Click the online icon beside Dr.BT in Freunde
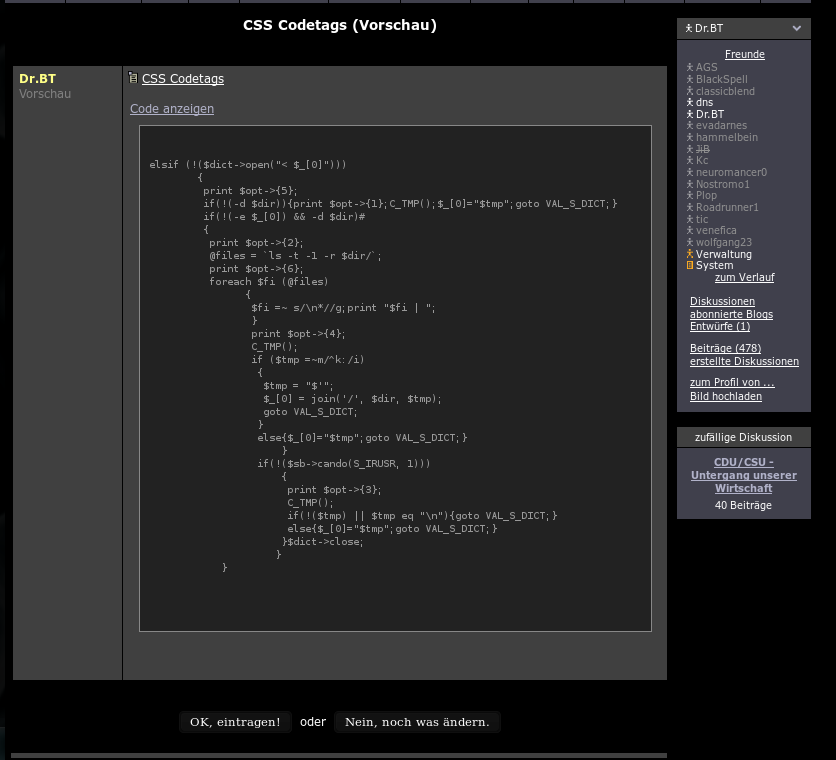This screenshot has height=760, width=836. pos(688,115)
